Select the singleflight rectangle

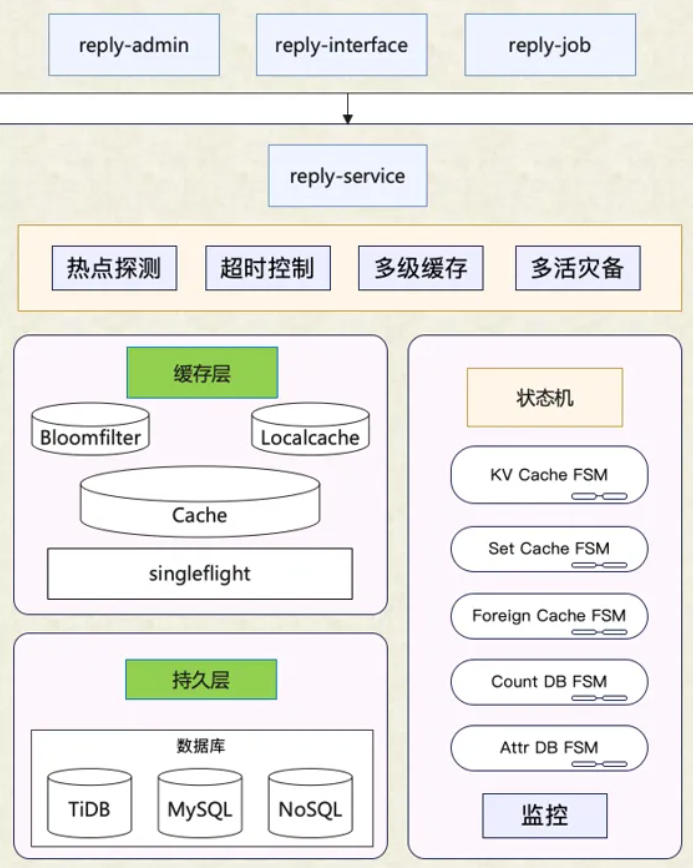[x=200, y=574]
